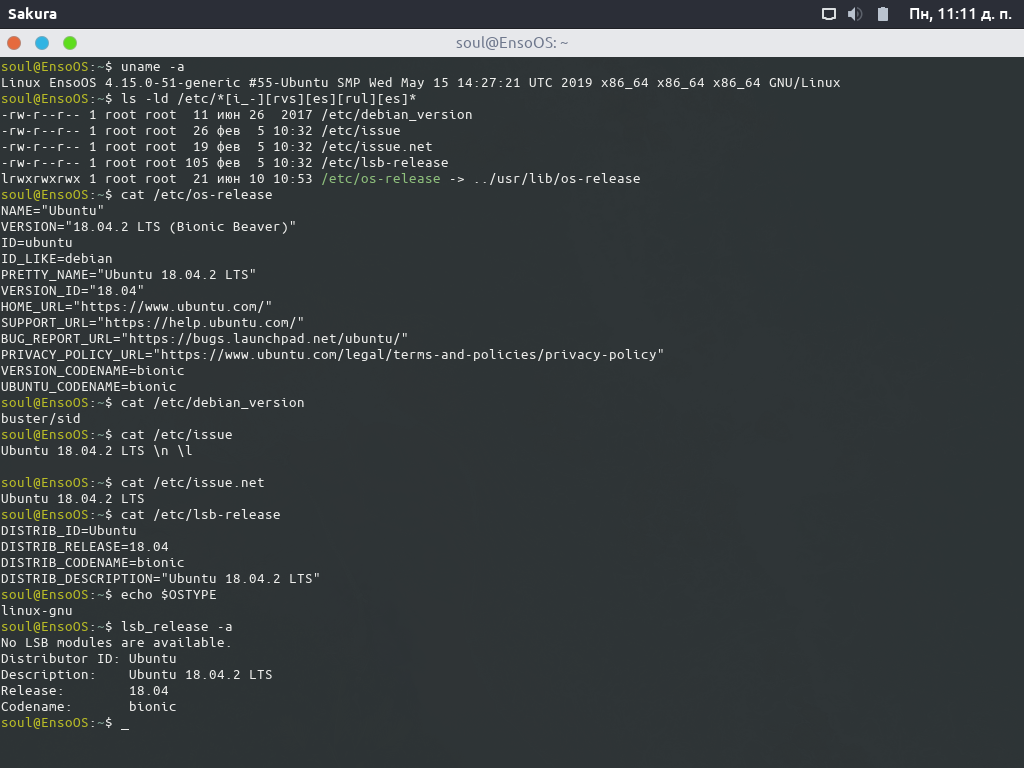The height and width of the screenshot is (768, 1024).
Task: Click the DISTRIB_CODENAME=bionic line
Action: (x=92, y=563)
